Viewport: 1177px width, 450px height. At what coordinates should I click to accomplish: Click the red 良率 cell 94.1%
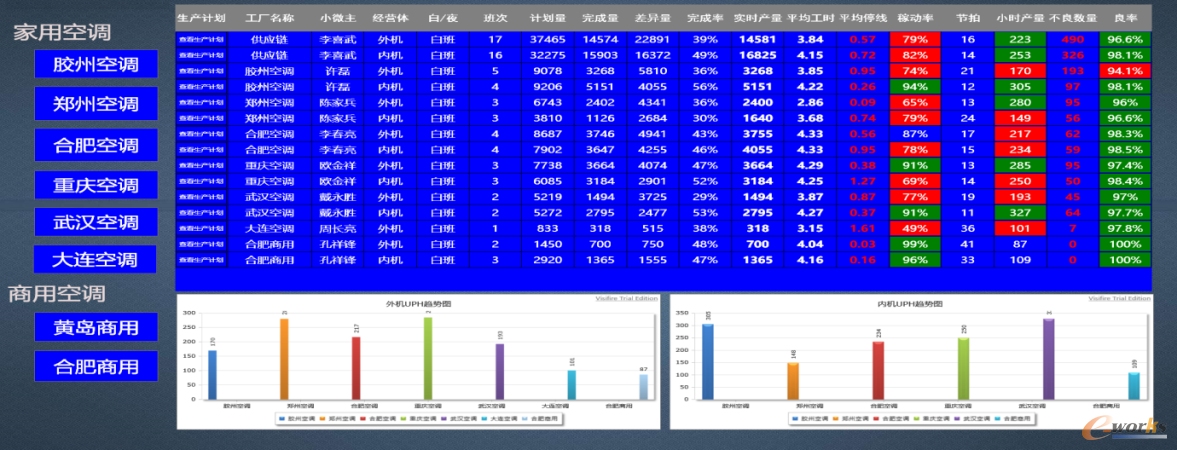1125,71
